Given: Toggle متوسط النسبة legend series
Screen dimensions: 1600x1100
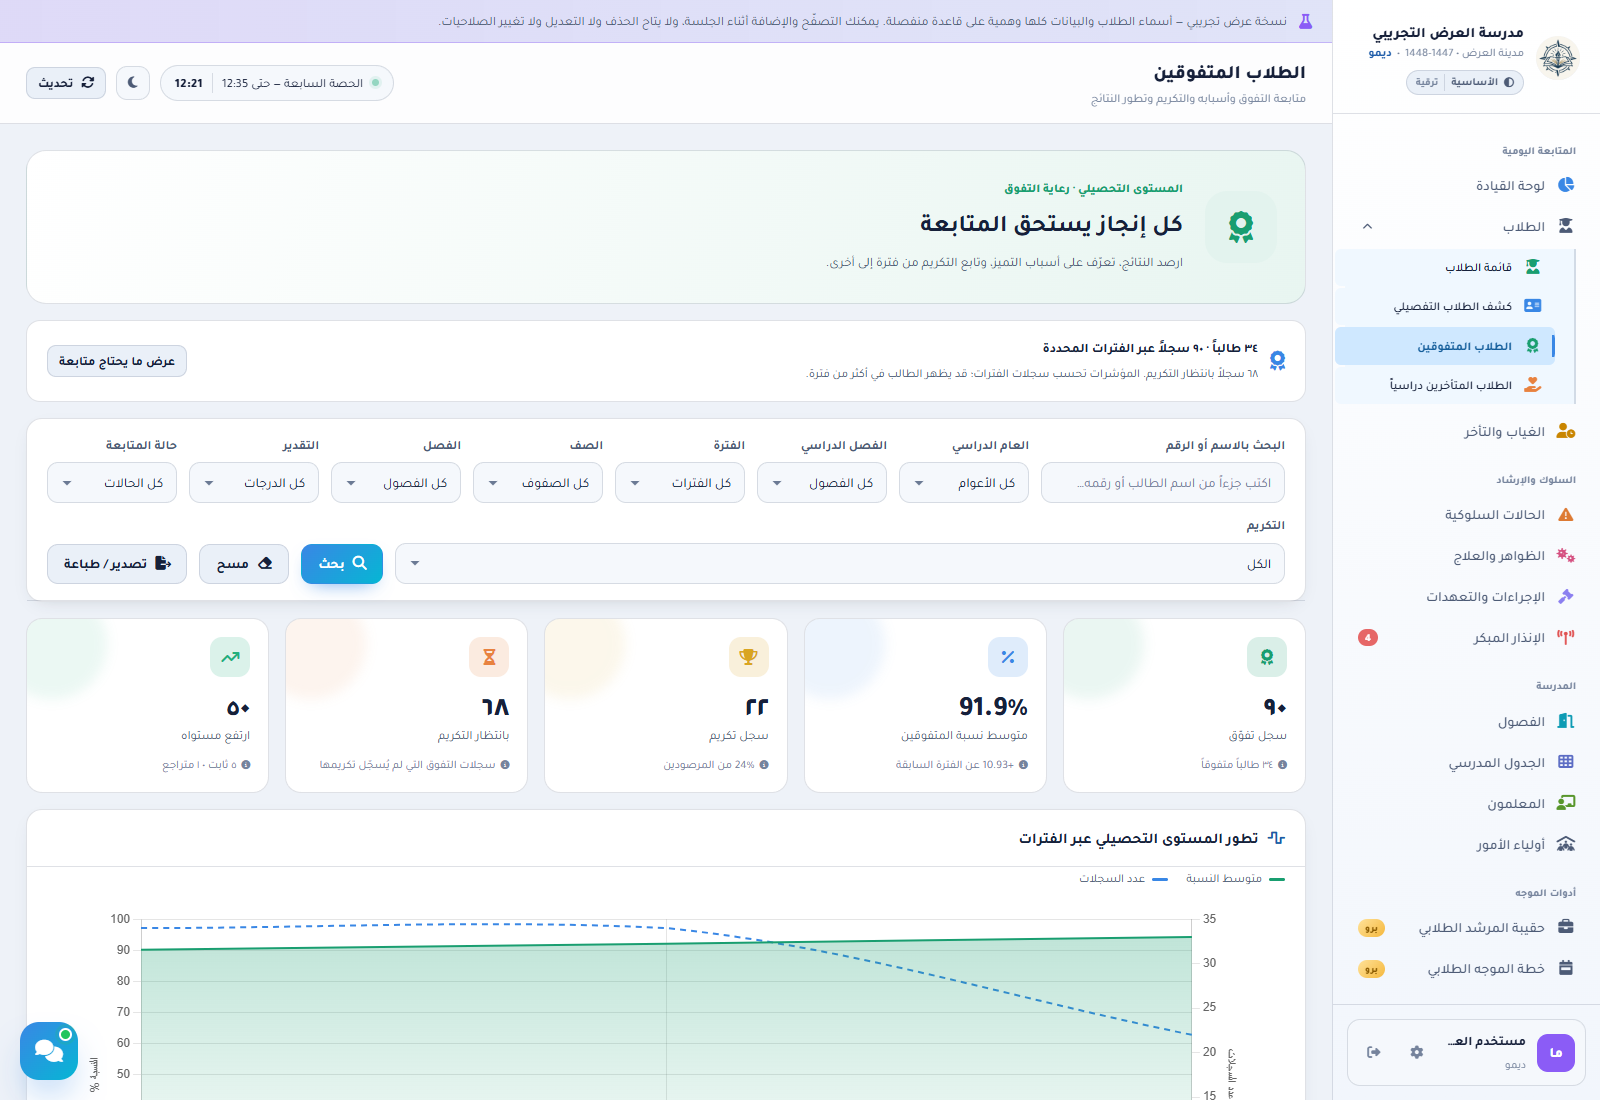Looking at the screenshot, I should pyautogui.click(x=1235, y=879).
